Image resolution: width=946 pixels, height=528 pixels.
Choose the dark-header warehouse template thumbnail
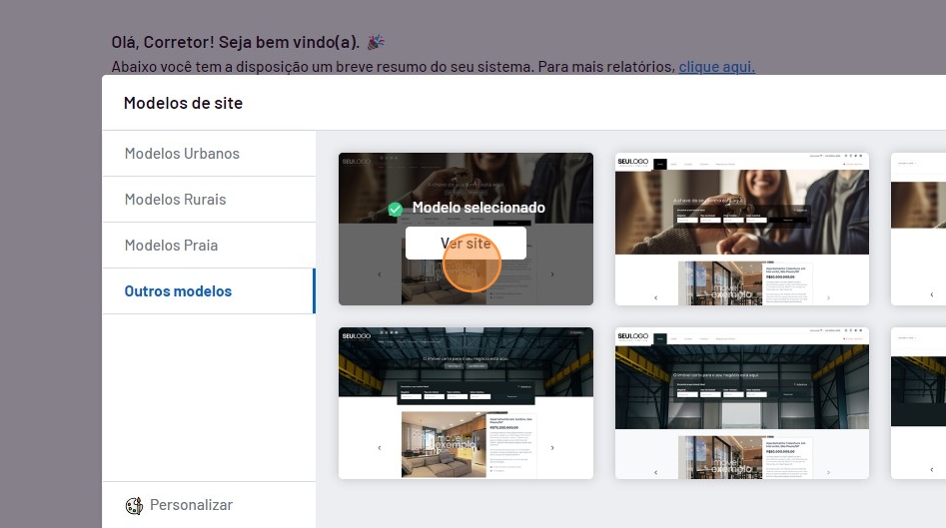coord(465,403)
